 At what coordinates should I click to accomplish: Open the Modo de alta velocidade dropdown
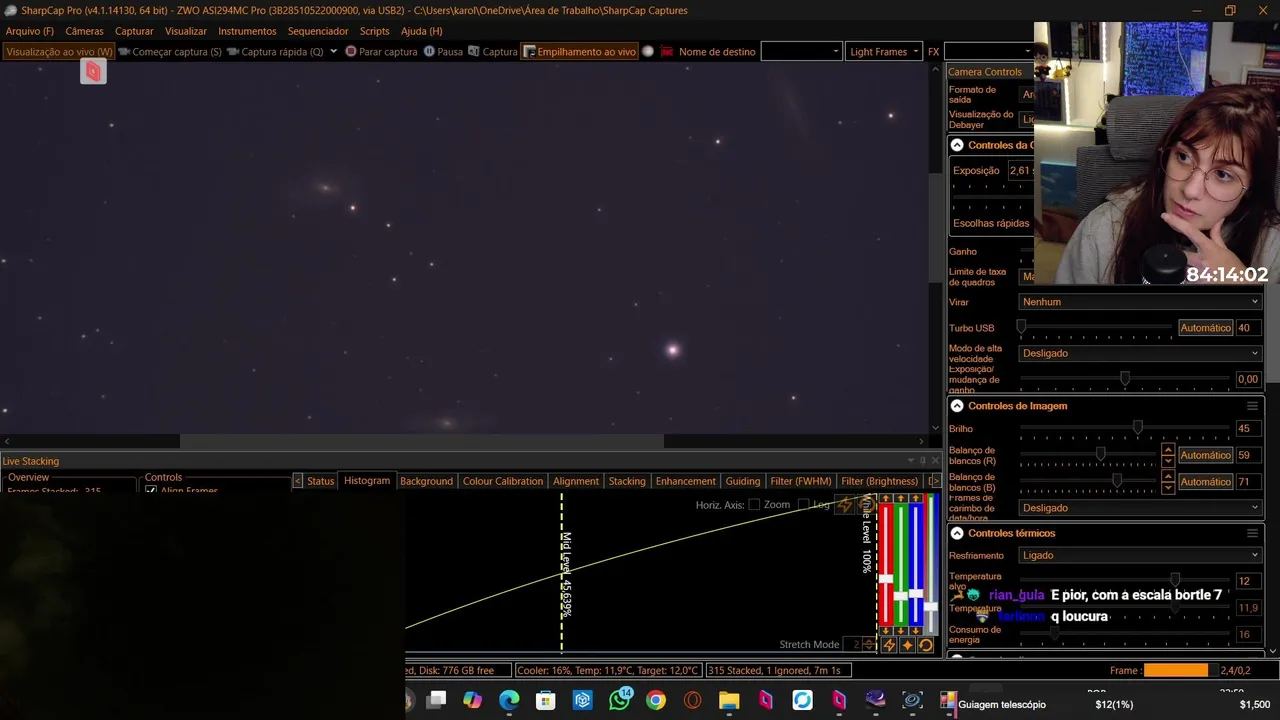click(1140, 353)
